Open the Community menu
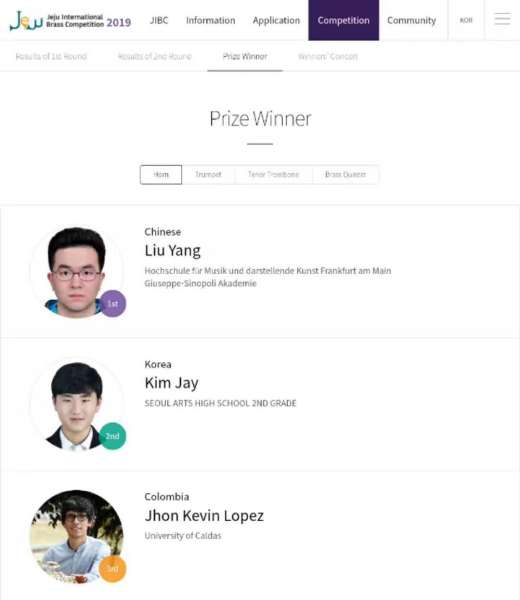The image size is (520, 600). point(411,20)
